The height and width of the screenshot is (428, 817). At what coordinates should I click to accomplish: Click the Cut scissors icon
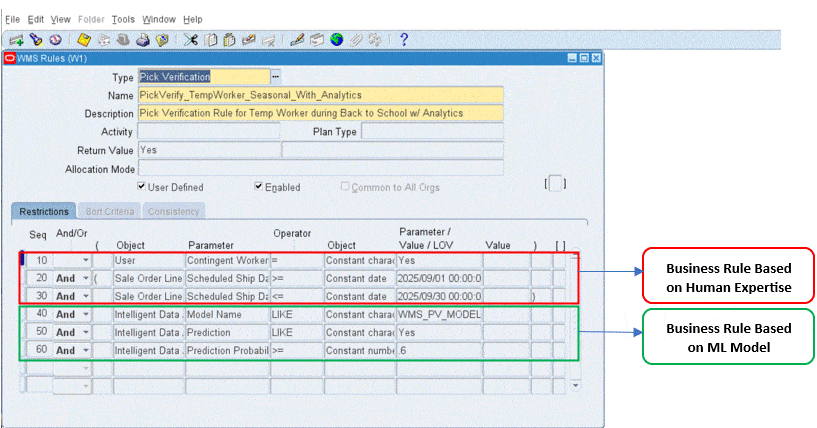[x=191, y=40]
